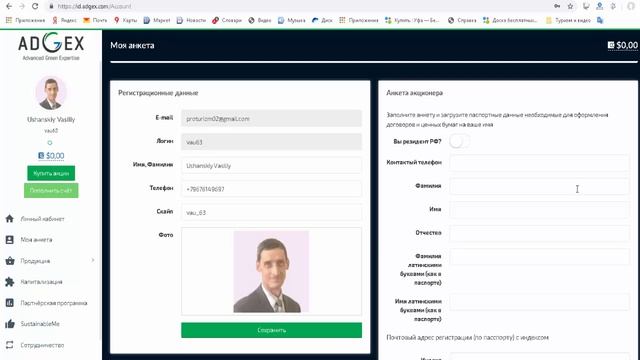The height and width of the screenshot is (360, 640).
Task: Click the sidebar profile avatar
Action: [x=51, y=93]
